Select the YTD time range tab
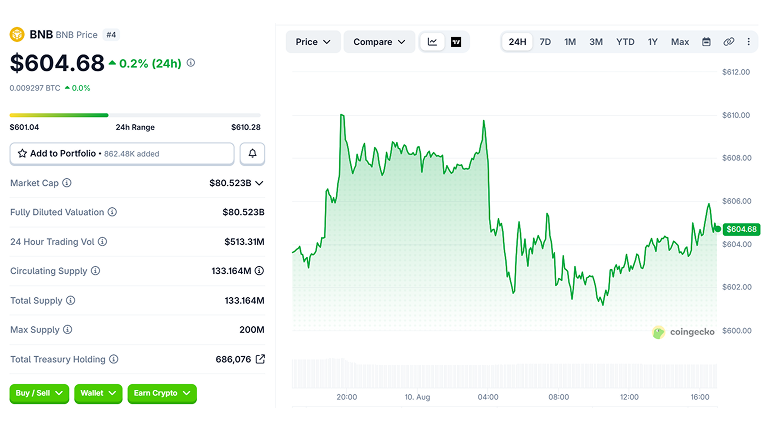 625,42
